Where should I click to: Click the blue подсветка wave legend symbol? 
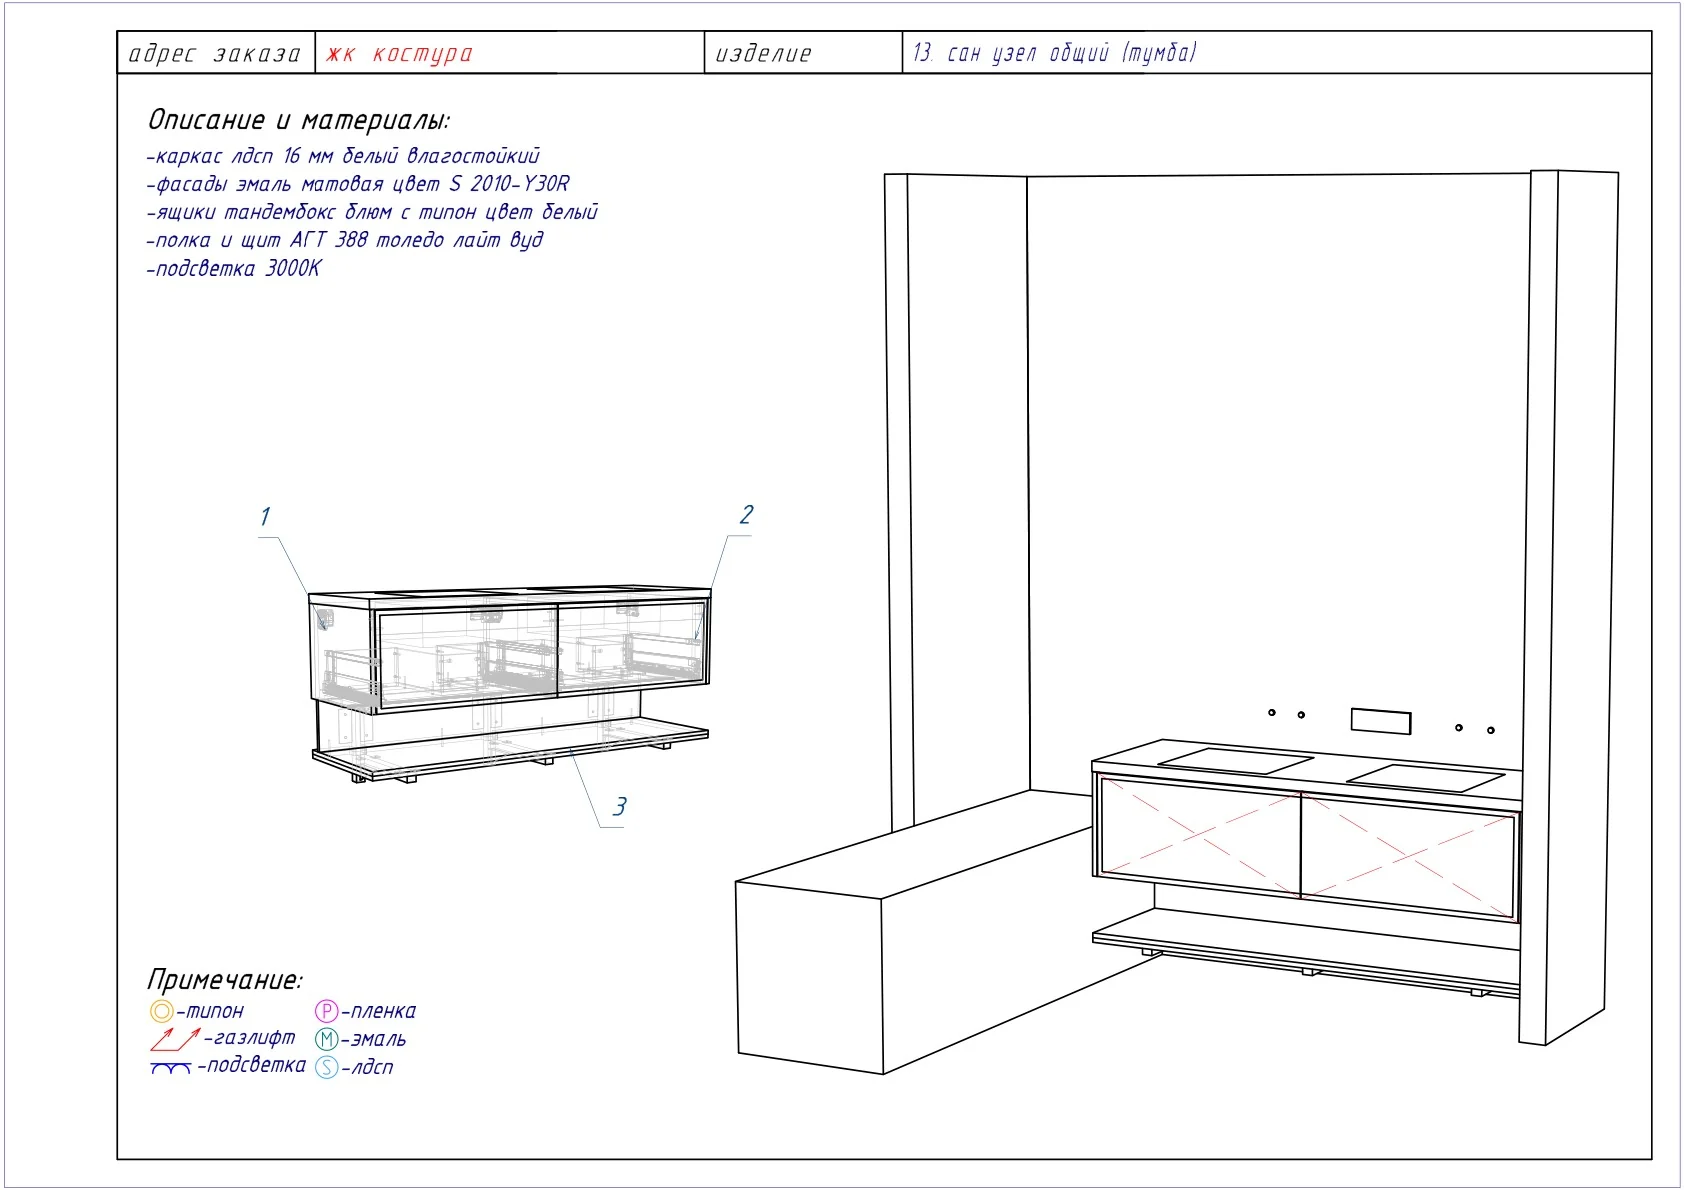click(x=171, y=1068)
